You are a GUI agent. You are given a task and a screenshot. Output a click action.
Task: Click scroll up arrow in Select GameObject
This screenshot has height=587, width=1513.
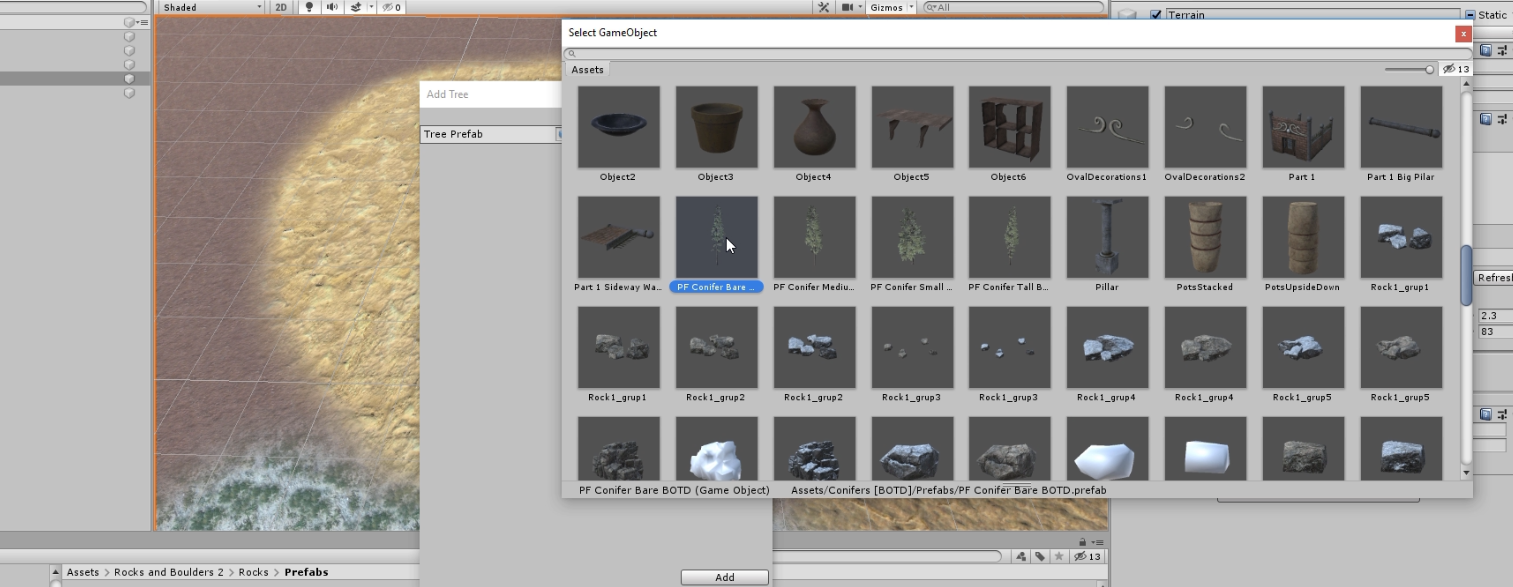tap(1467, 86)
